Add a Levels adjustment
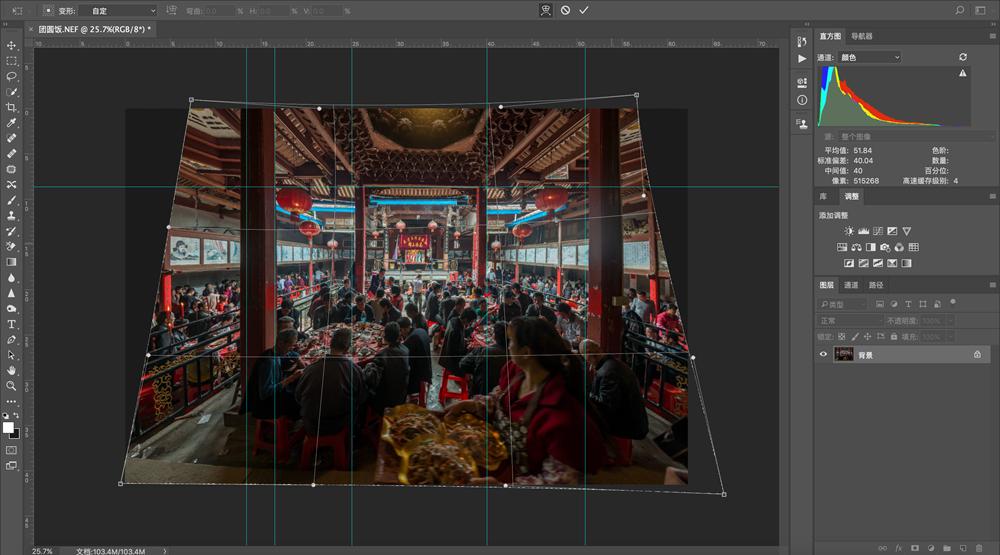This screenshot has width=1000, height=555. pos(864,231)
